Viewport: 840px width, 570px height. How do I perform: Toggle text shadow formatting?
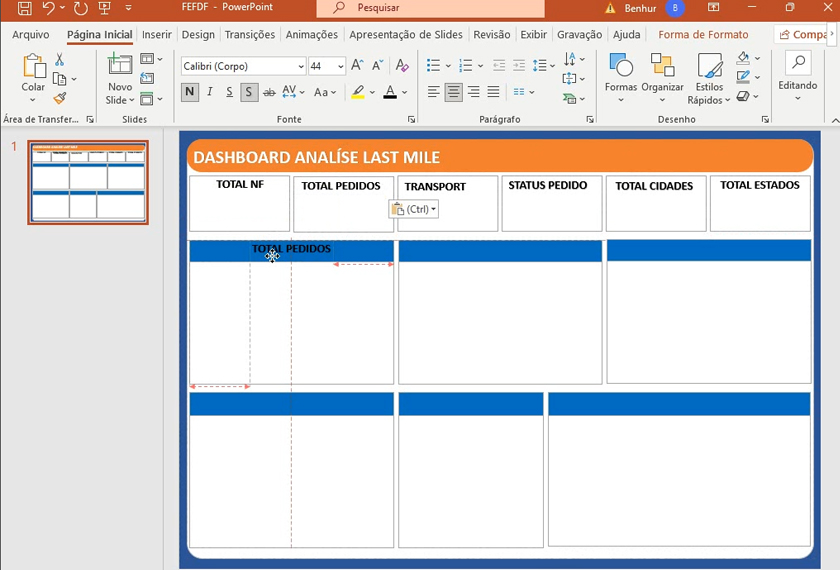point(249,92)
